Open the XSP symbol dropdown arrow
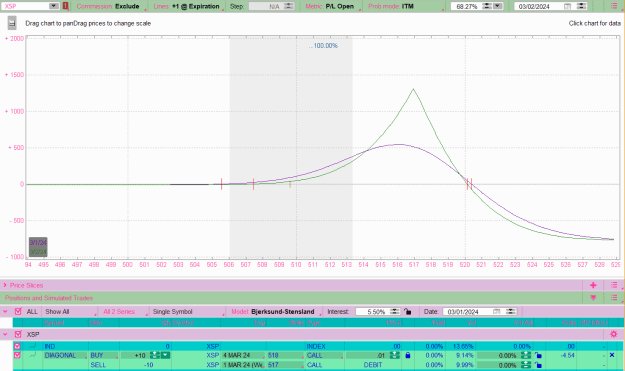Image resolution: width=625 pixels, height=371 pixels. coord(54,6)
